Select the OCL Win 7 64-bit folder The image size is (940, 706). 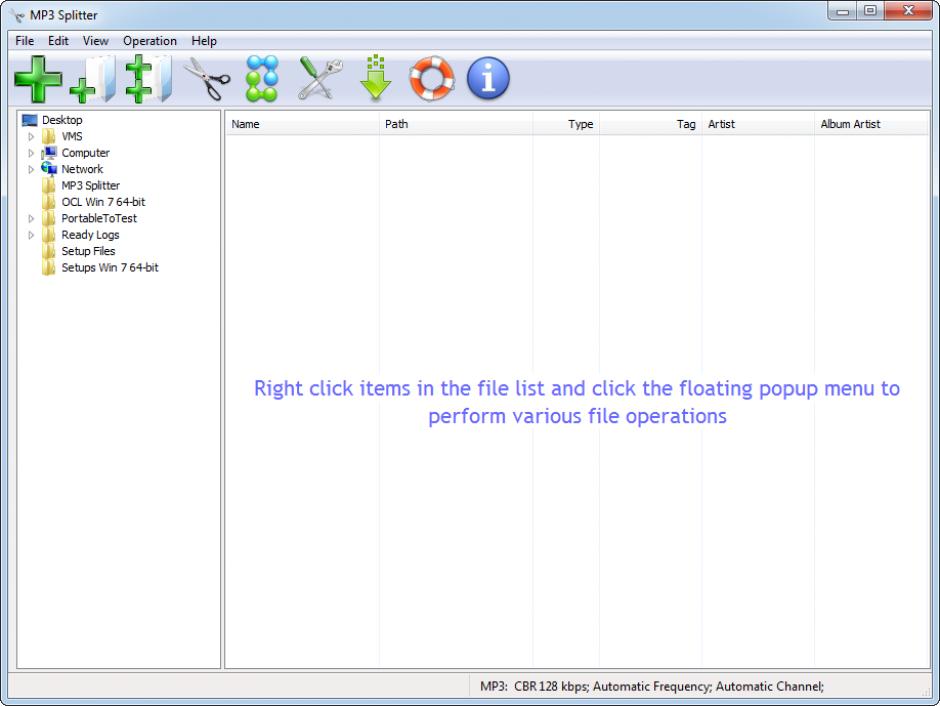pyautogui.click(x=103, y=202)
